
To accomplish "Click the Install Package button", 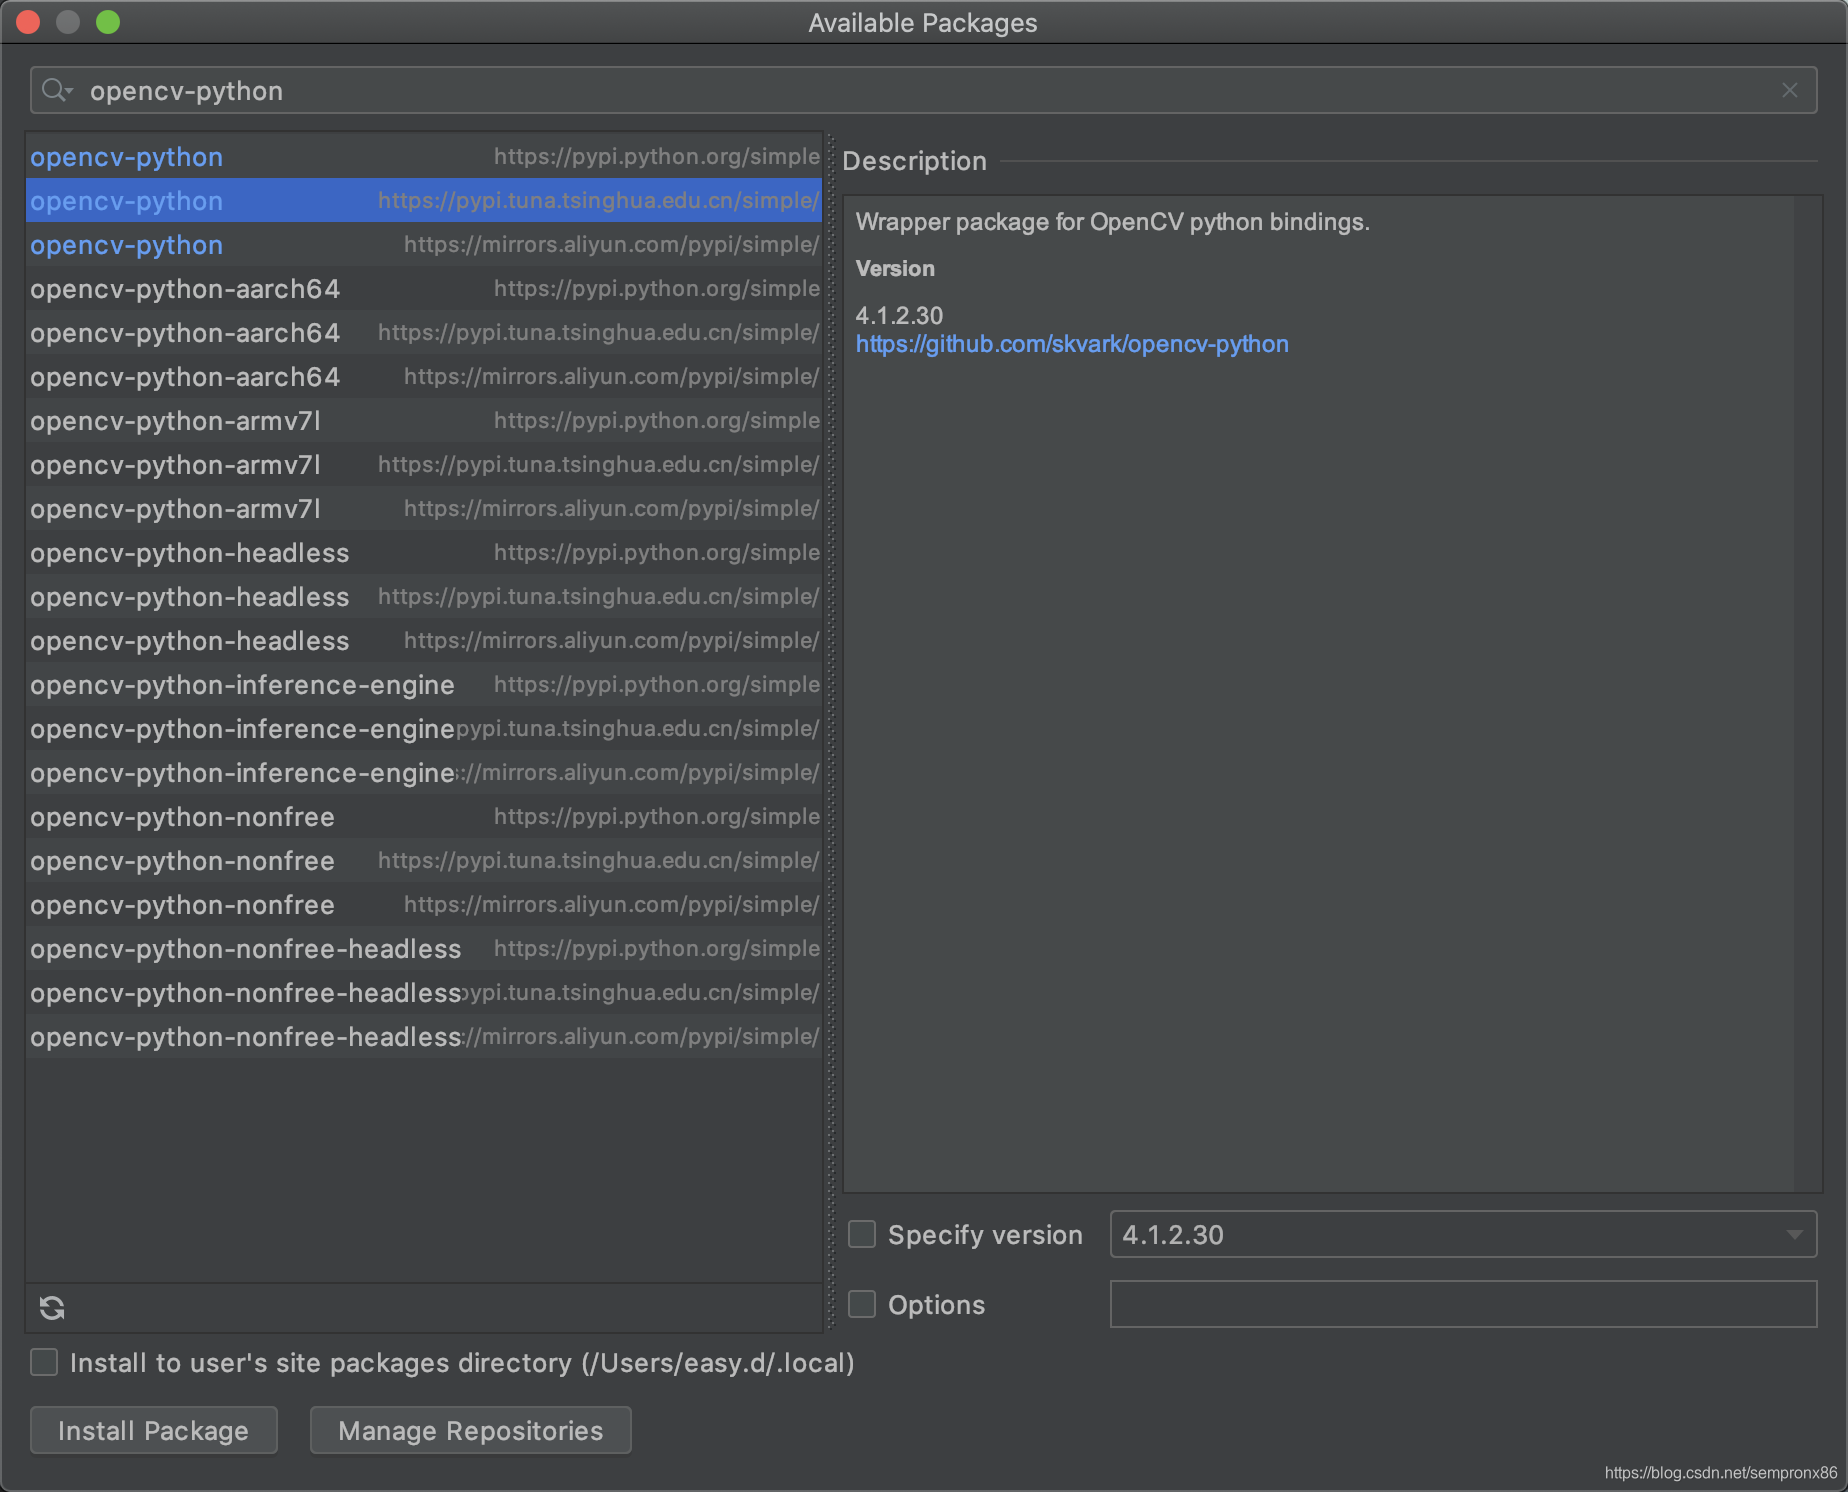I will click(x=153, y=1430).
